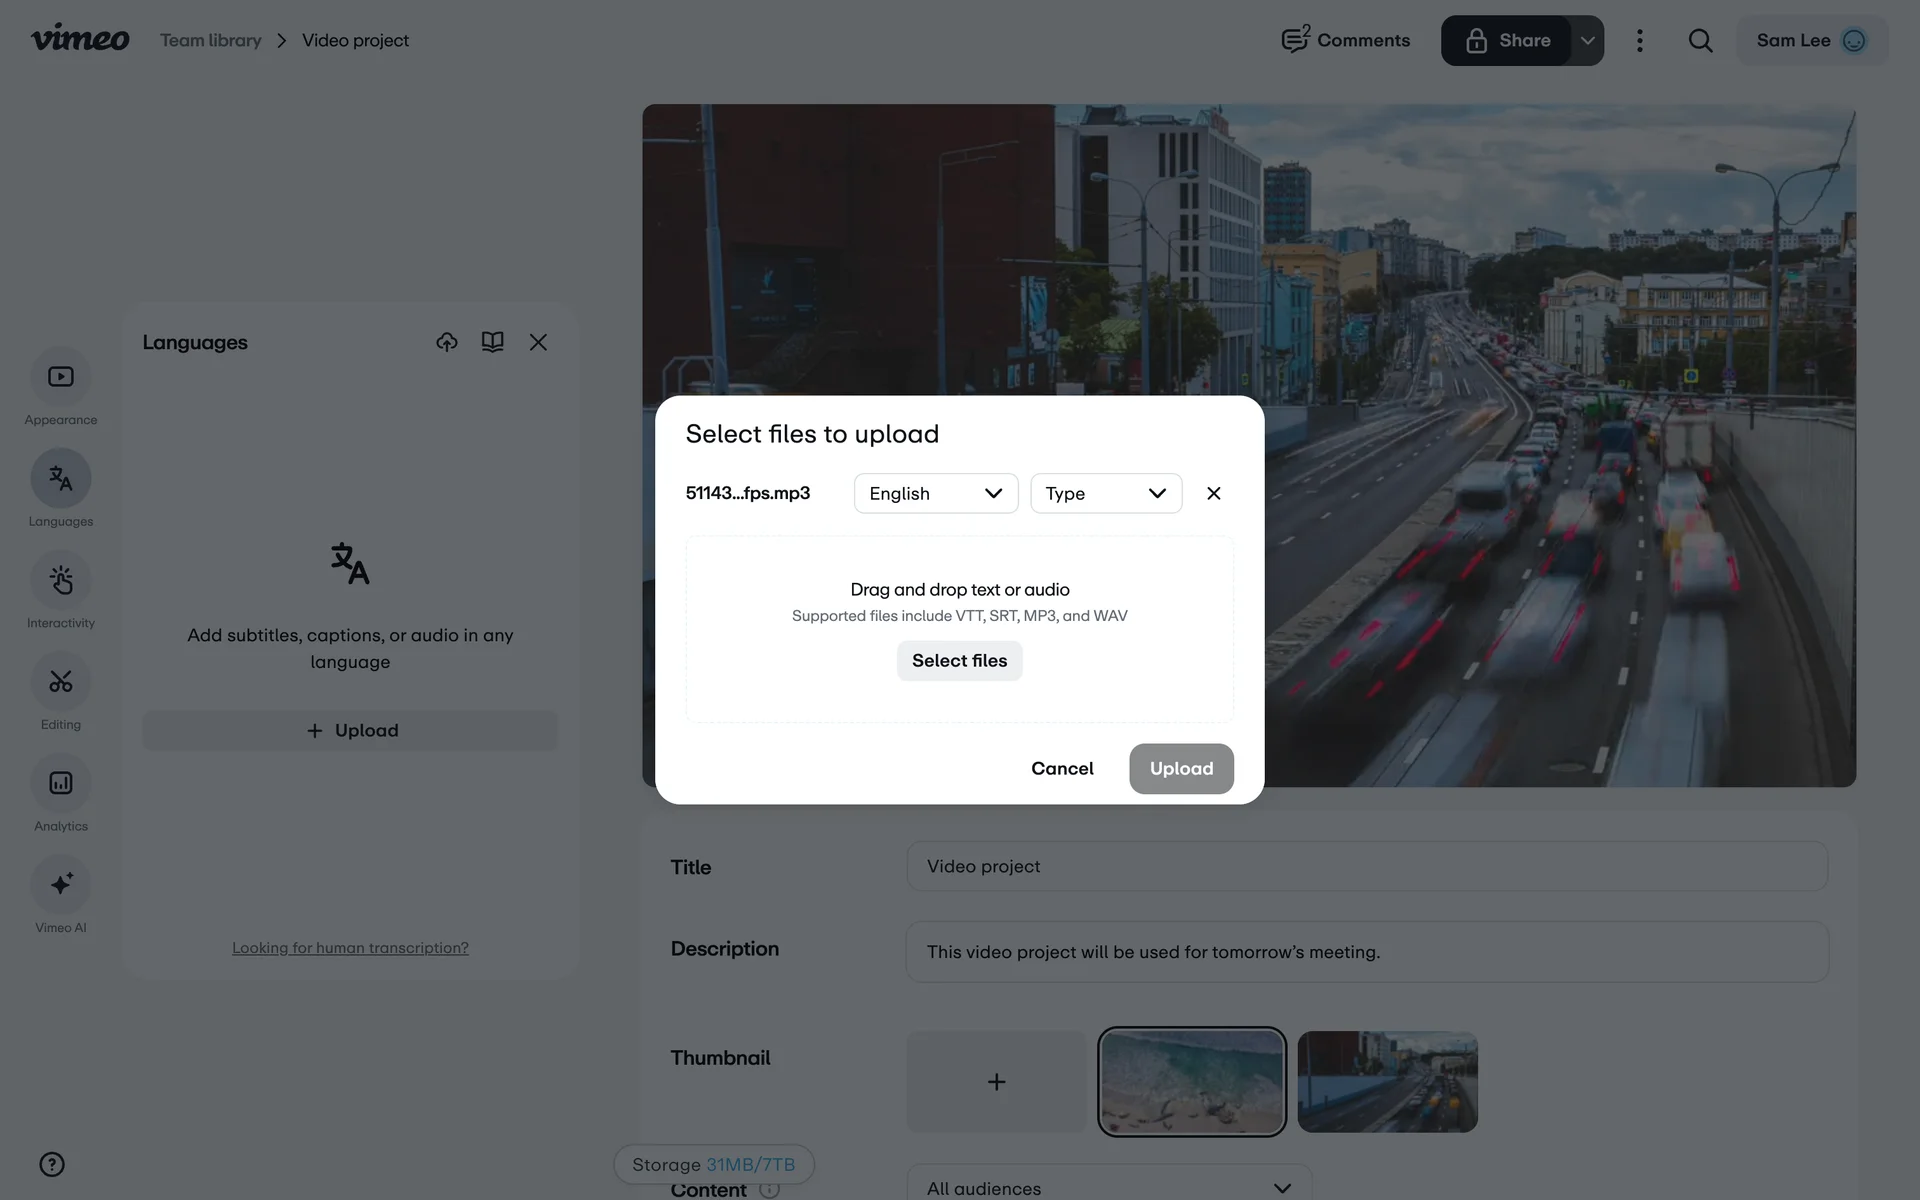Open the Vimeo AI sparkle tool
Image resolution: width=1920 pixels, height=1200 pixels.
61,884
